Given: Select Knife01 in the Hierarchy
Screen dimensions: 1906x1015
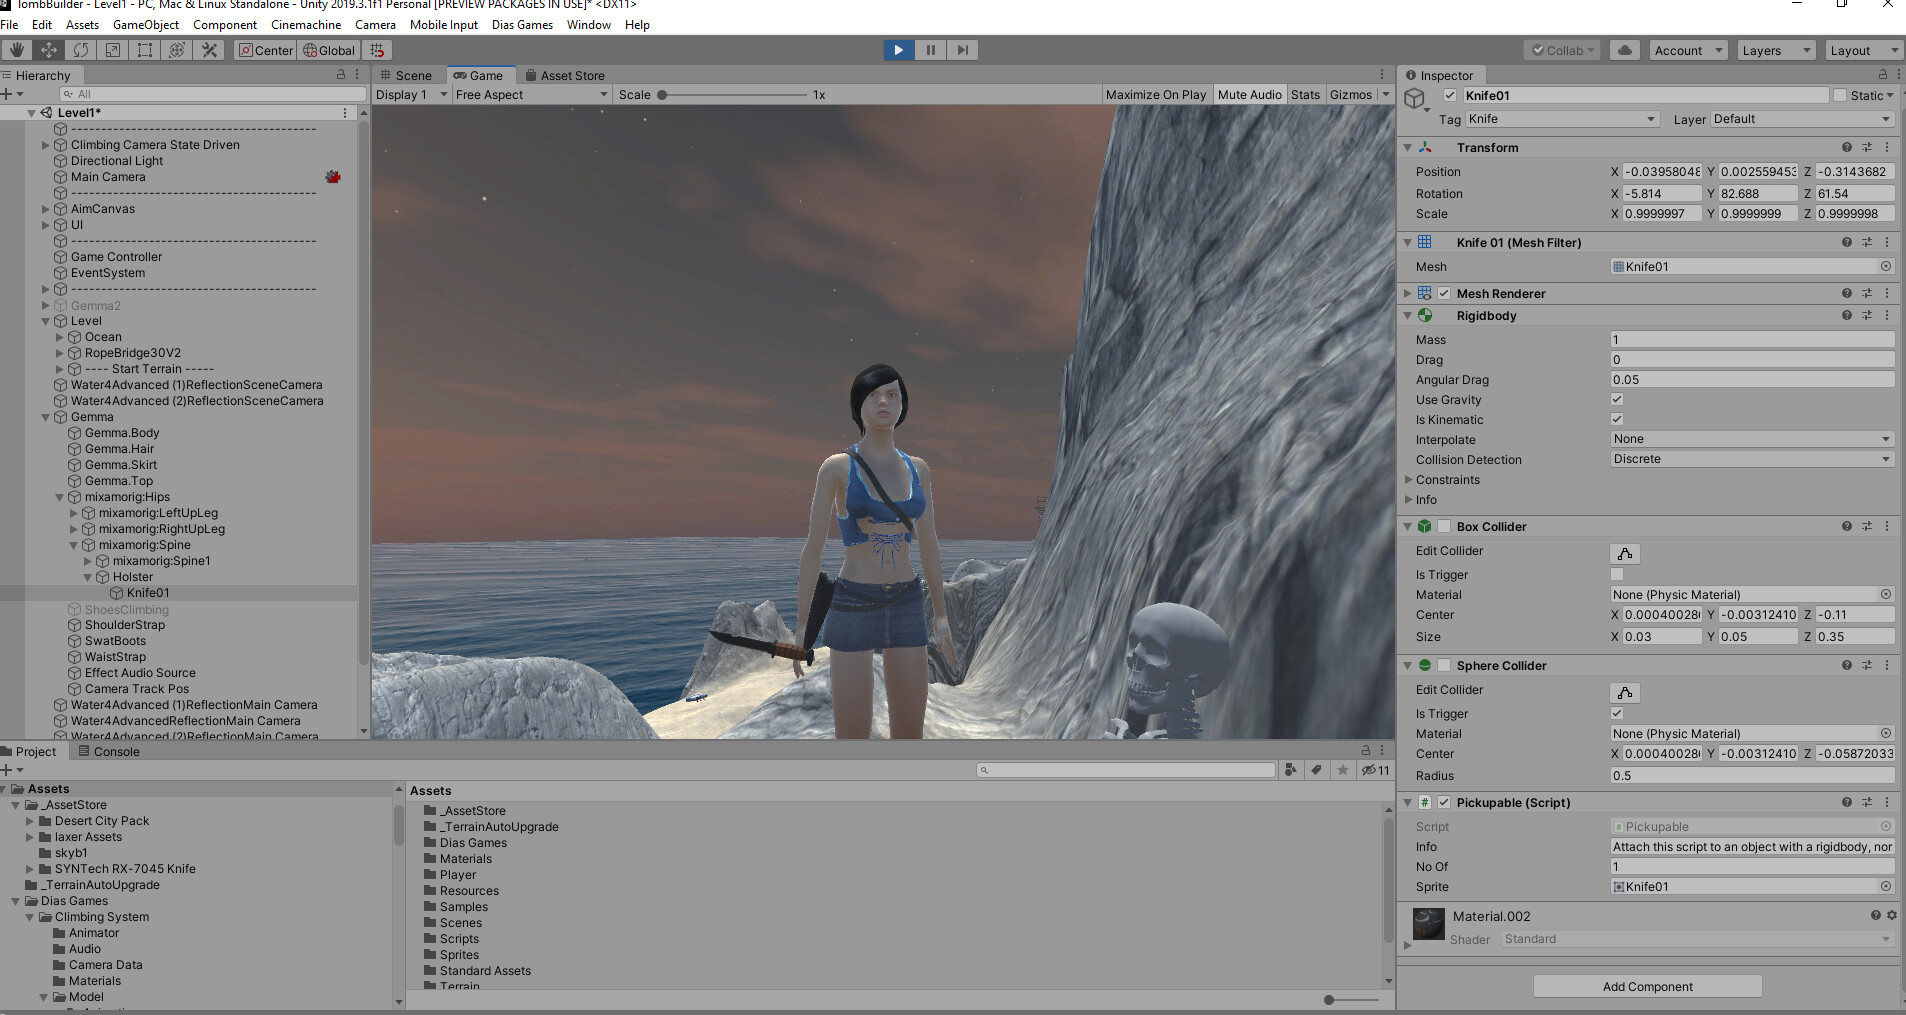Looking at the screenshot, I should click(x=147, y=592).
